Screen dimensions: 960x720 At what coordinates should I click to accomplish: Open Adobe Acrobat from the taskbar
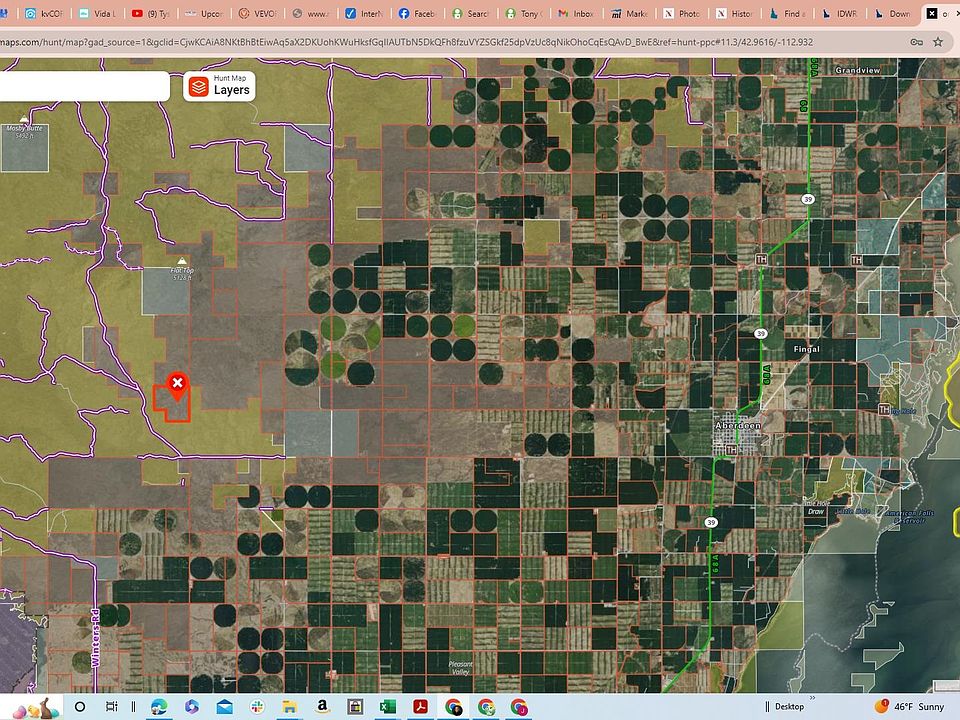click(x=420, y=706)
